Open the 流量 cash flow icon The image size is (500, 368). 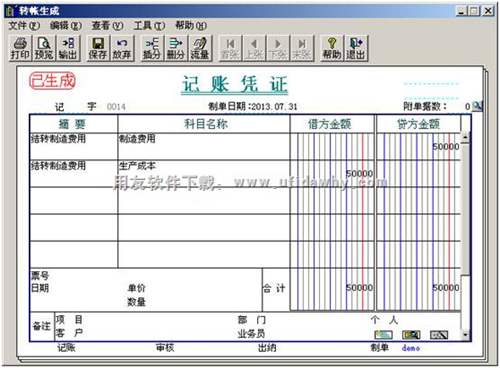point(200,48)
